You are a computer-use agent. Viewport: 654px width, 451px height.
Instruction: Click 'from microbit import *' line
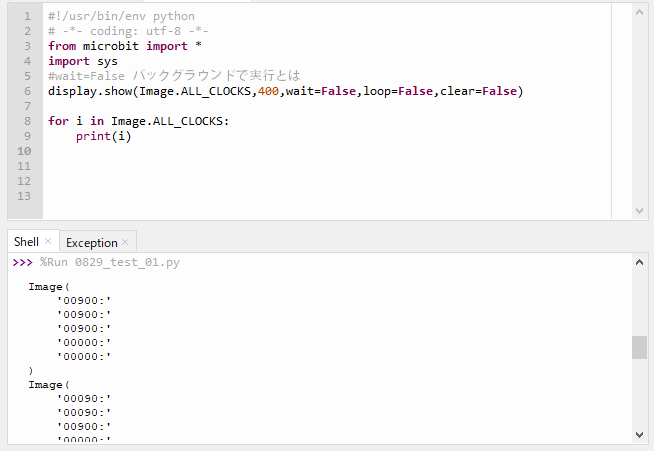125,46
